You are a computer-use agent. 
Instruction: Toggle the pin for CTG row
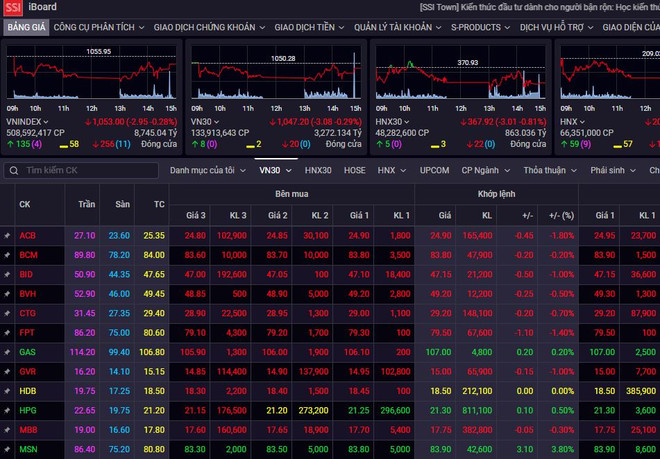[7, 312]
